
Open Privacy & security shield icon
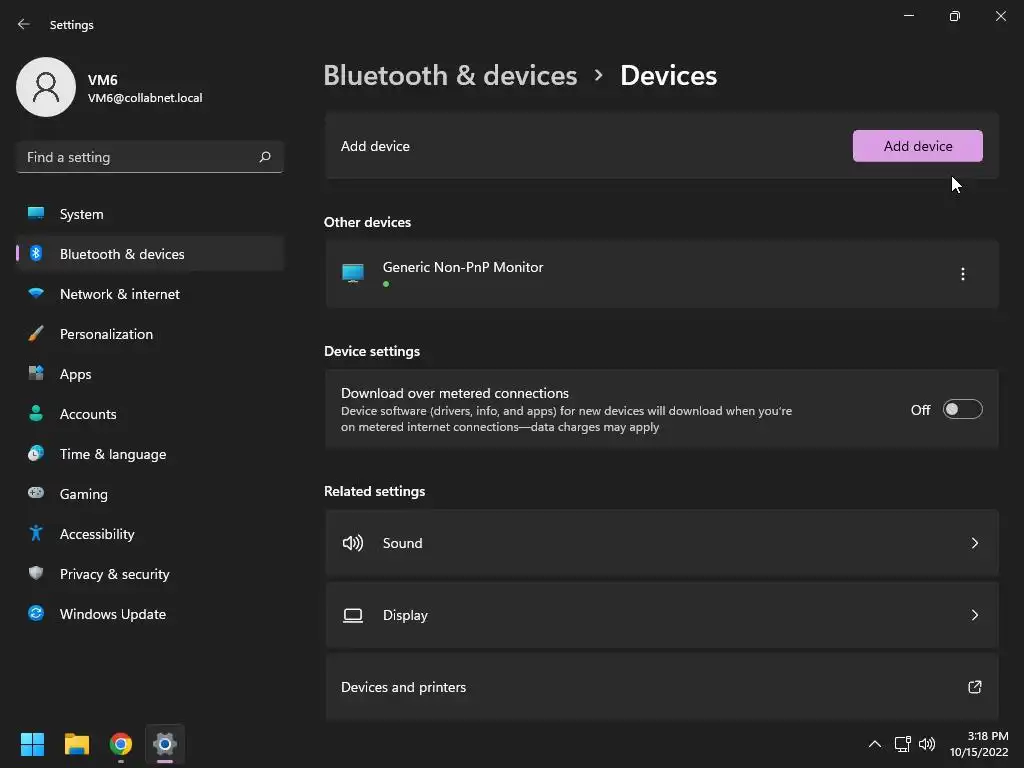tap(36, 574)
